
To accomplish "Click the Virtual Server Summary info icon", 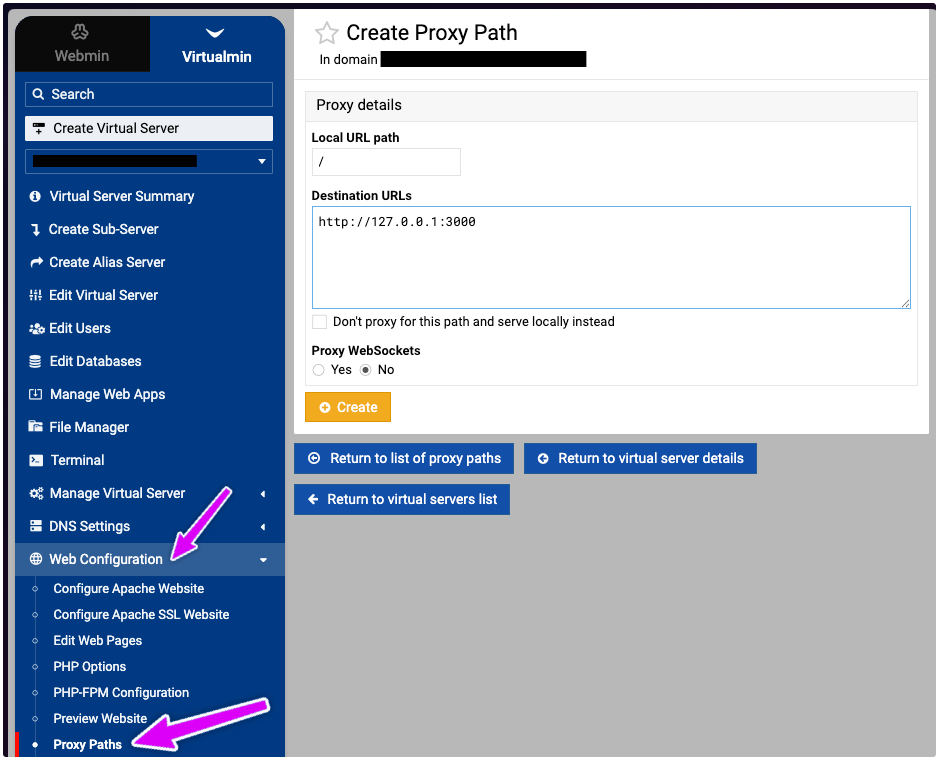I will click(36, 197).
